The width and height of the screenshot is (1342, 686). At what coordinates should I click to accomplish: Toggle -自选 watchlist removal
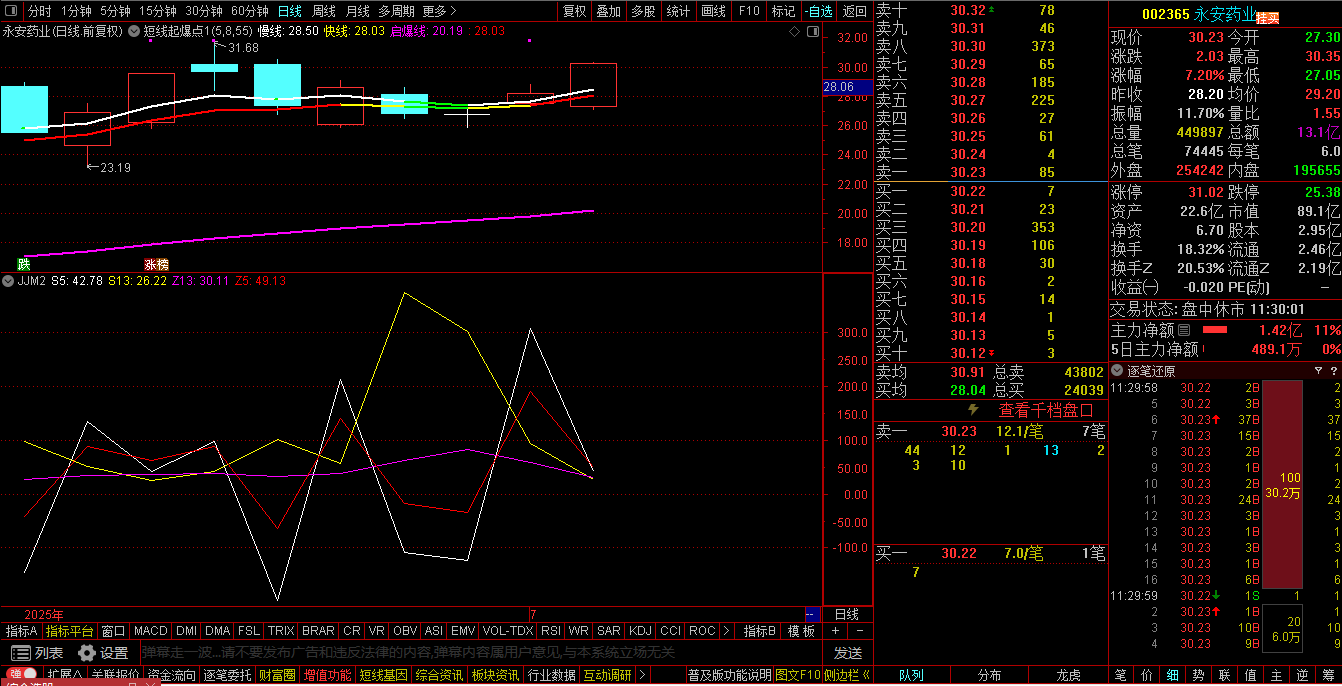818,12
